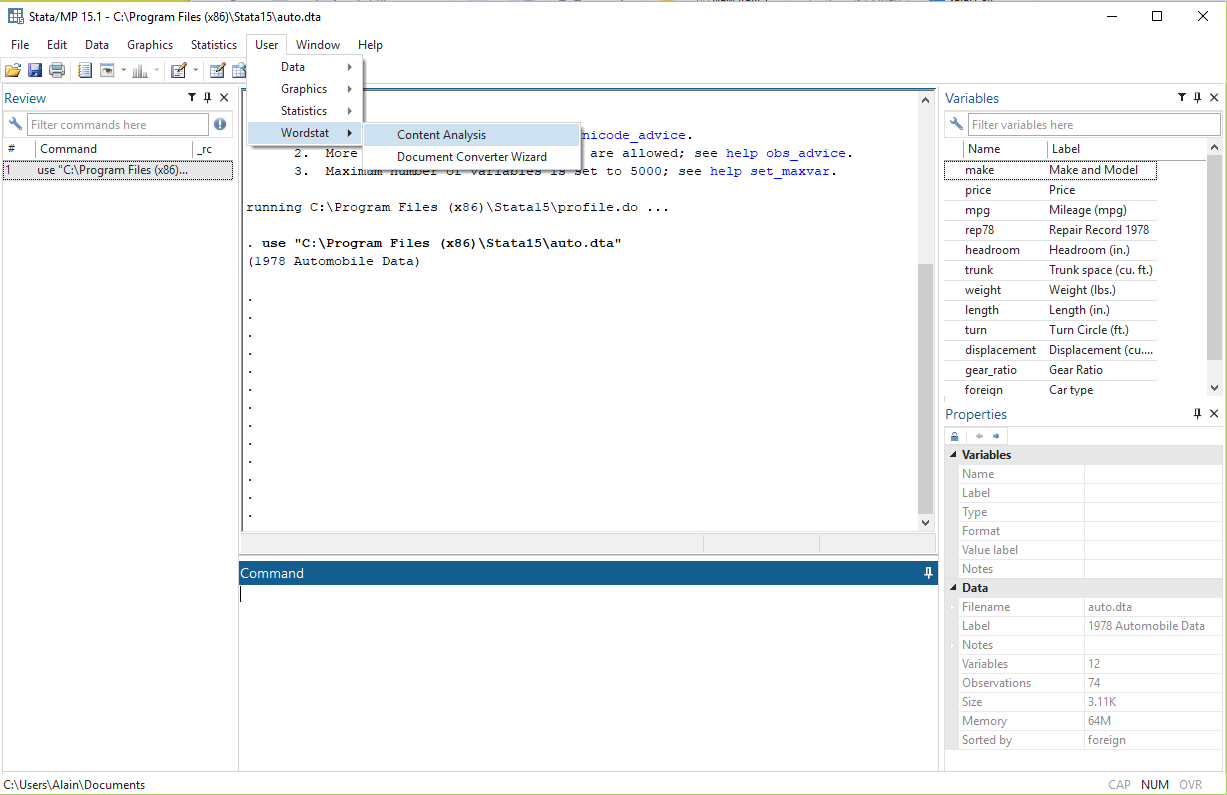Click the help obs_advice link

click(786, 153)
